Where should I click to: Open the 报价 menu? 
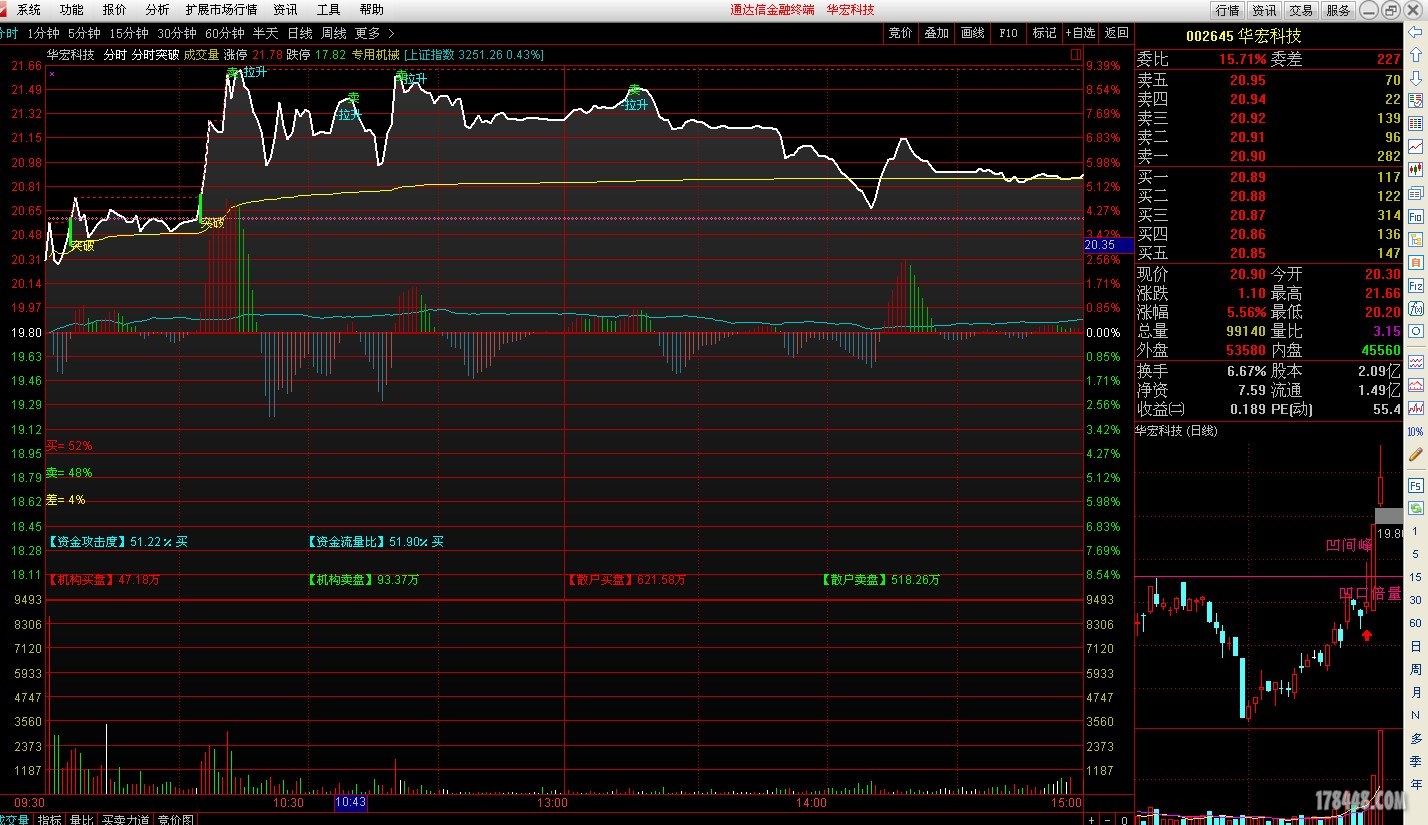coord(115,10)
